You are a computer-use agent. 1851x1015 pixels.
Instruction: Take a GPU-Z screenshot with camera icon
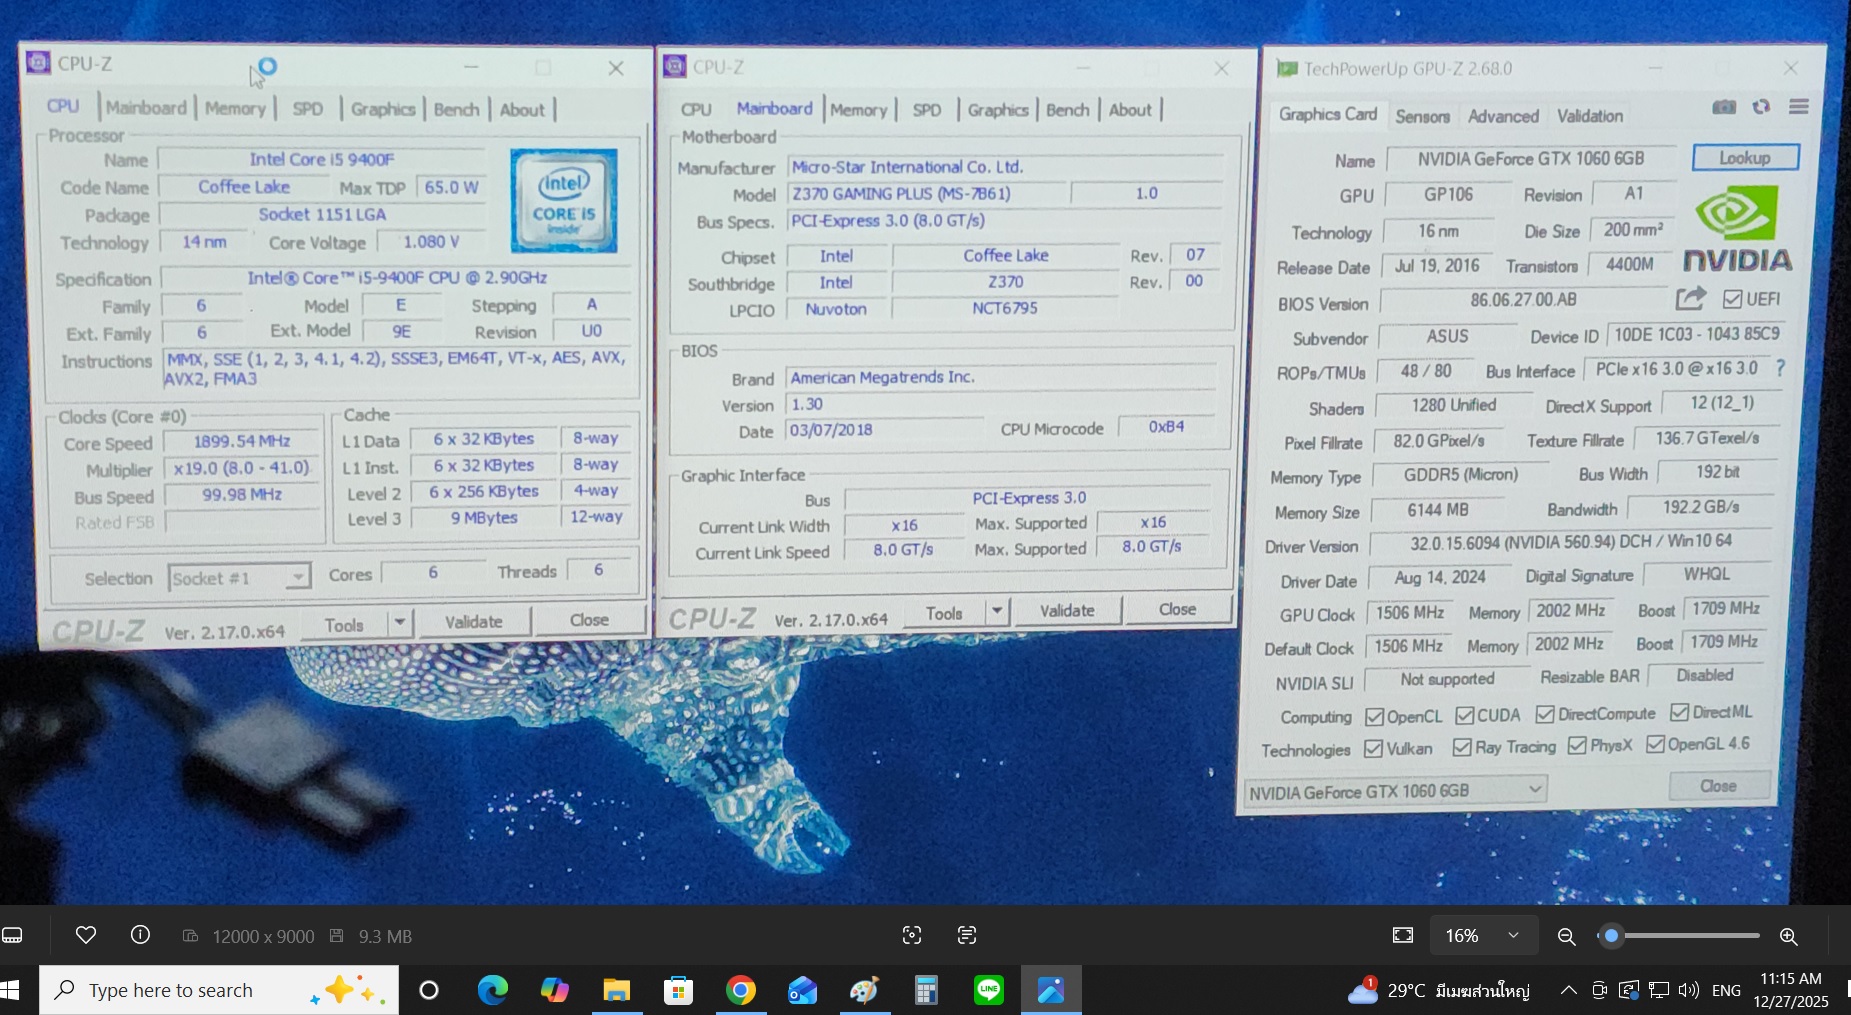(1723, 107)
